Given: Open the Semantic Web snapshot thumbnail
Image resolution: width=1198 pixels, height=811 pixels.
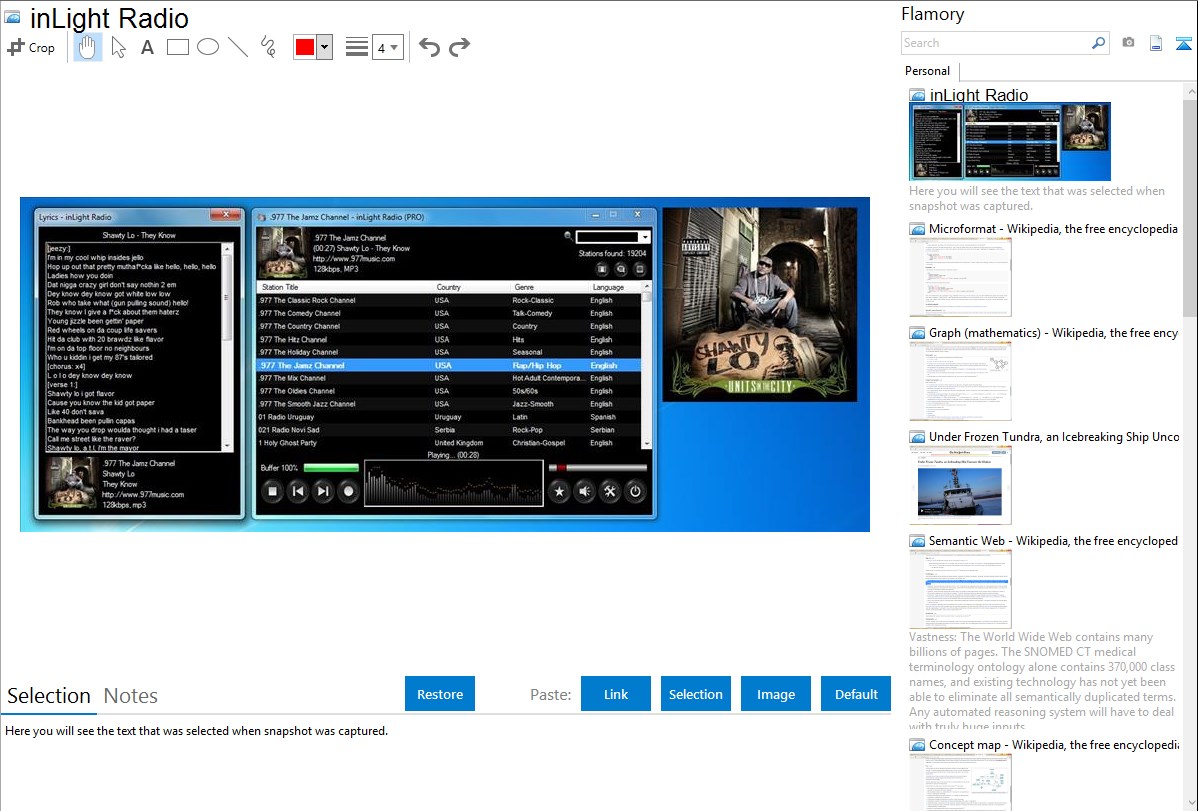Looking at the screenshot, I should pyautogui.click(x=960, y=589).
